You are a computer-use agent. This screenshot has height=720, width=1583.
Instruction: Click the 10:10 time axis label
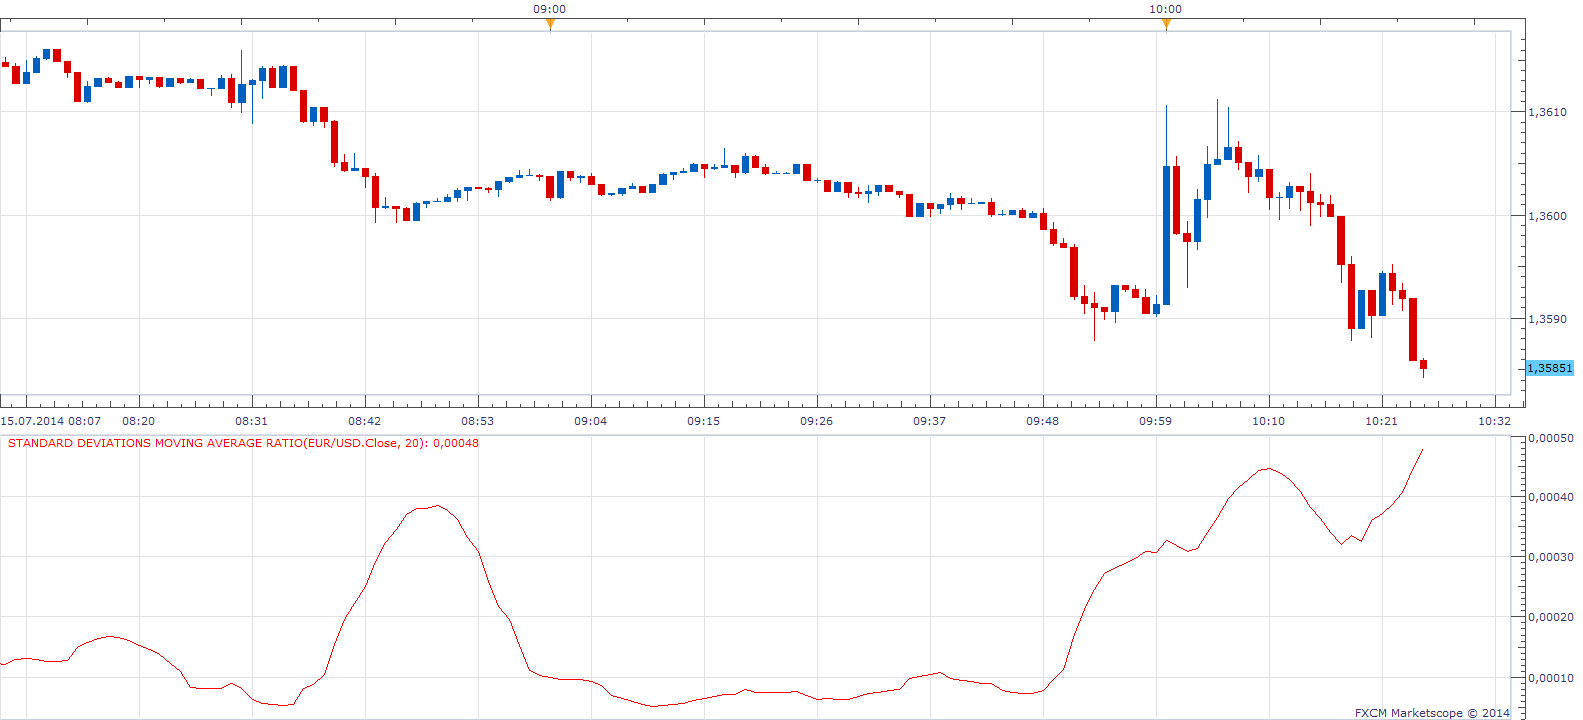1269,421
